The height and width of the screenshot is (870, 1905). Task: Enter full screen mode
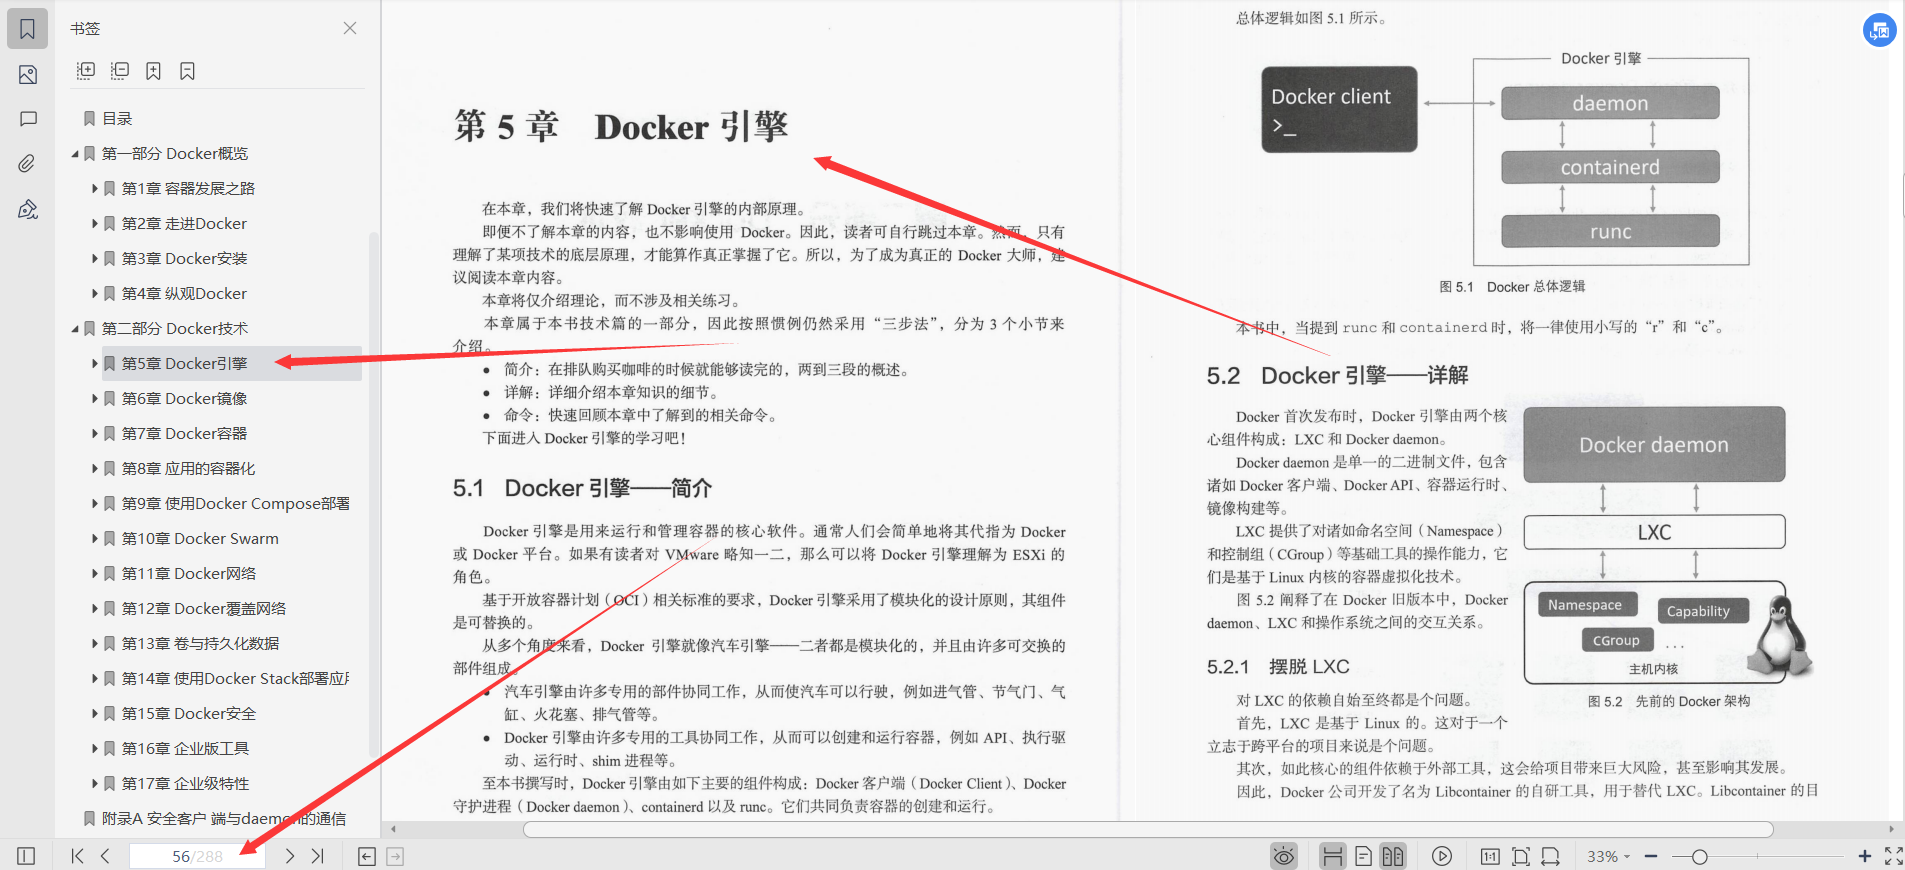click(x=1893, y=856)
